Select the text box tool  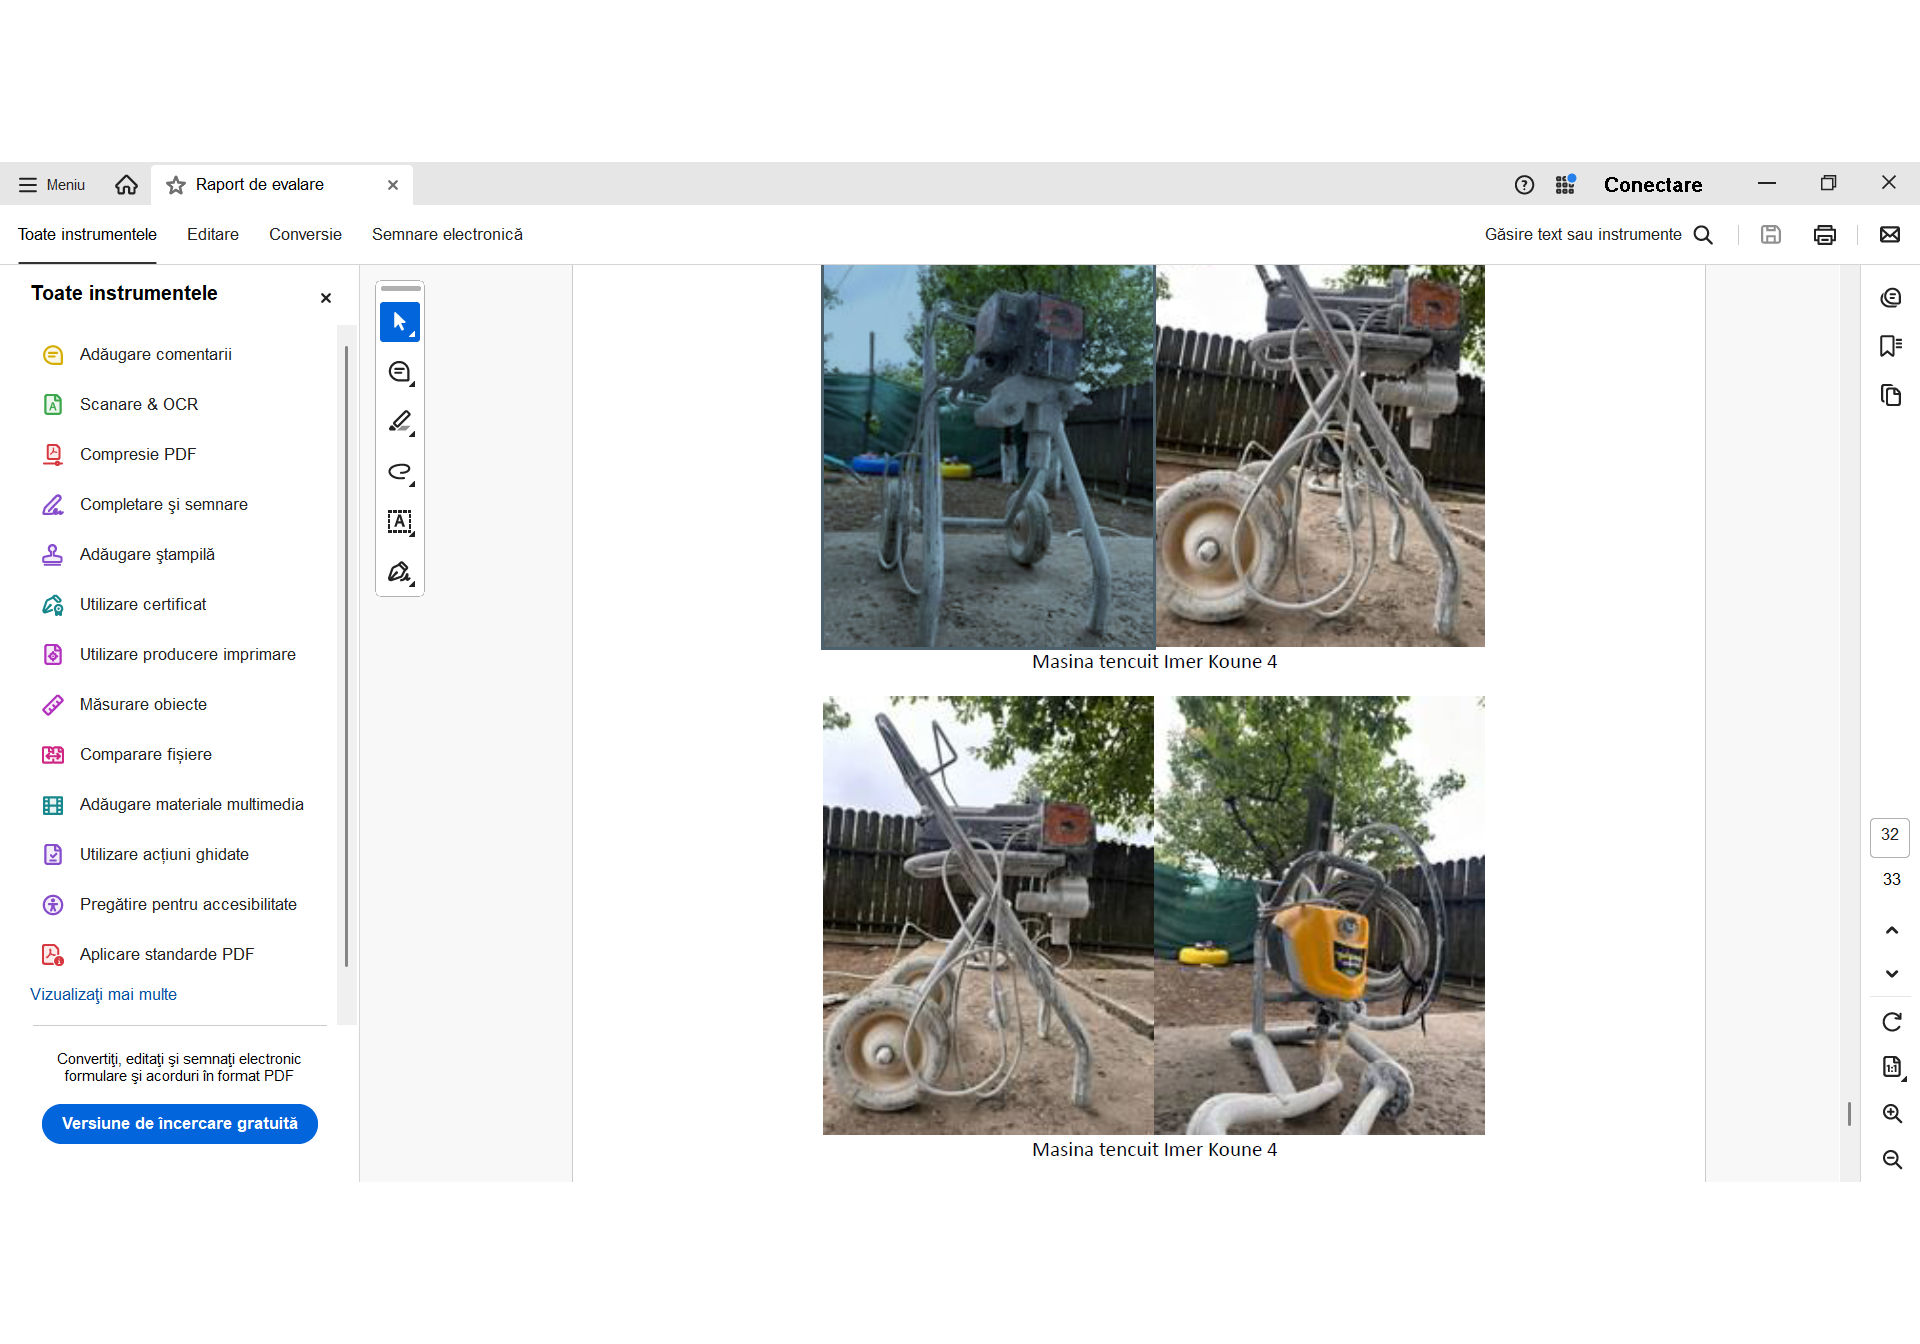tap(399, 522)
